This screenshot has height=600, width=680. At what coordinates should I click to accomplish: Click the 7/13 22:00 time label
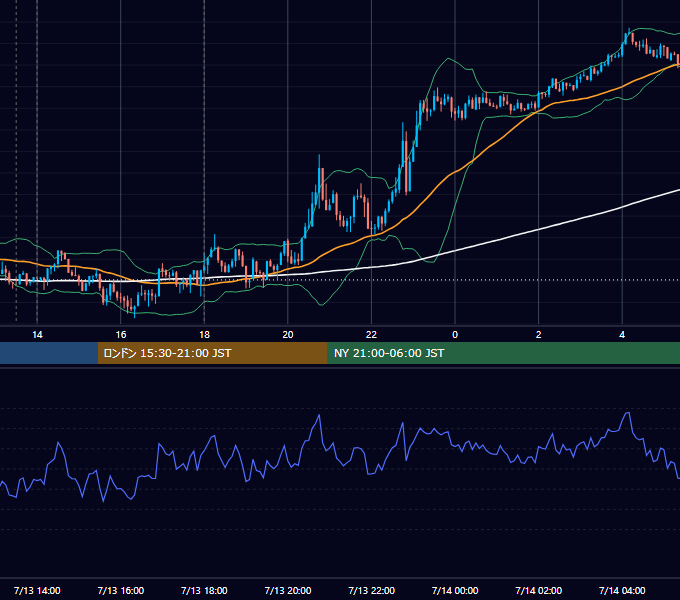(372, 590)
